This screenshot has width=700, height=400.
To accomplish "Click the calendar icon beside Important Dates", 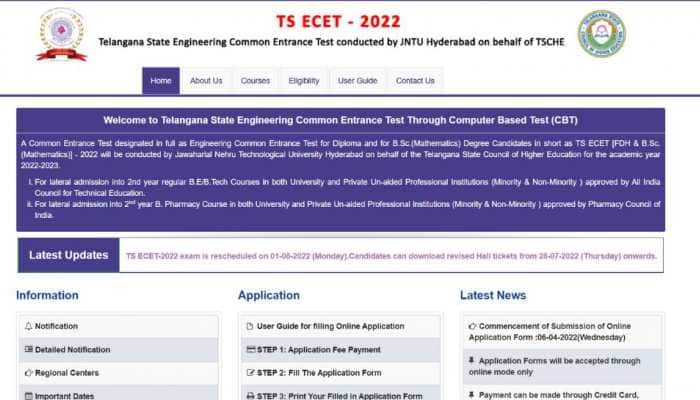I will [x=29, y=396].
